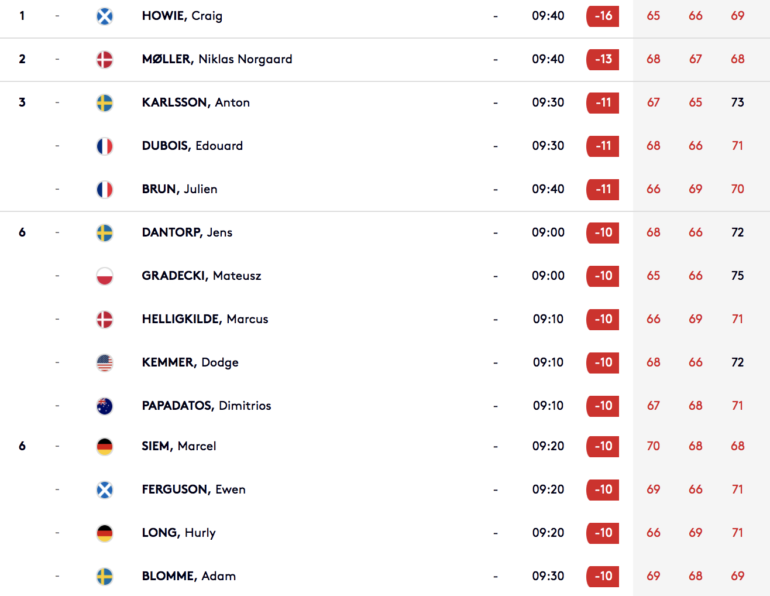Screen dimensions: 770x596
Task: Click Australia flag icon next to PAPADATOS, Dimitrios
Action: 105,406
